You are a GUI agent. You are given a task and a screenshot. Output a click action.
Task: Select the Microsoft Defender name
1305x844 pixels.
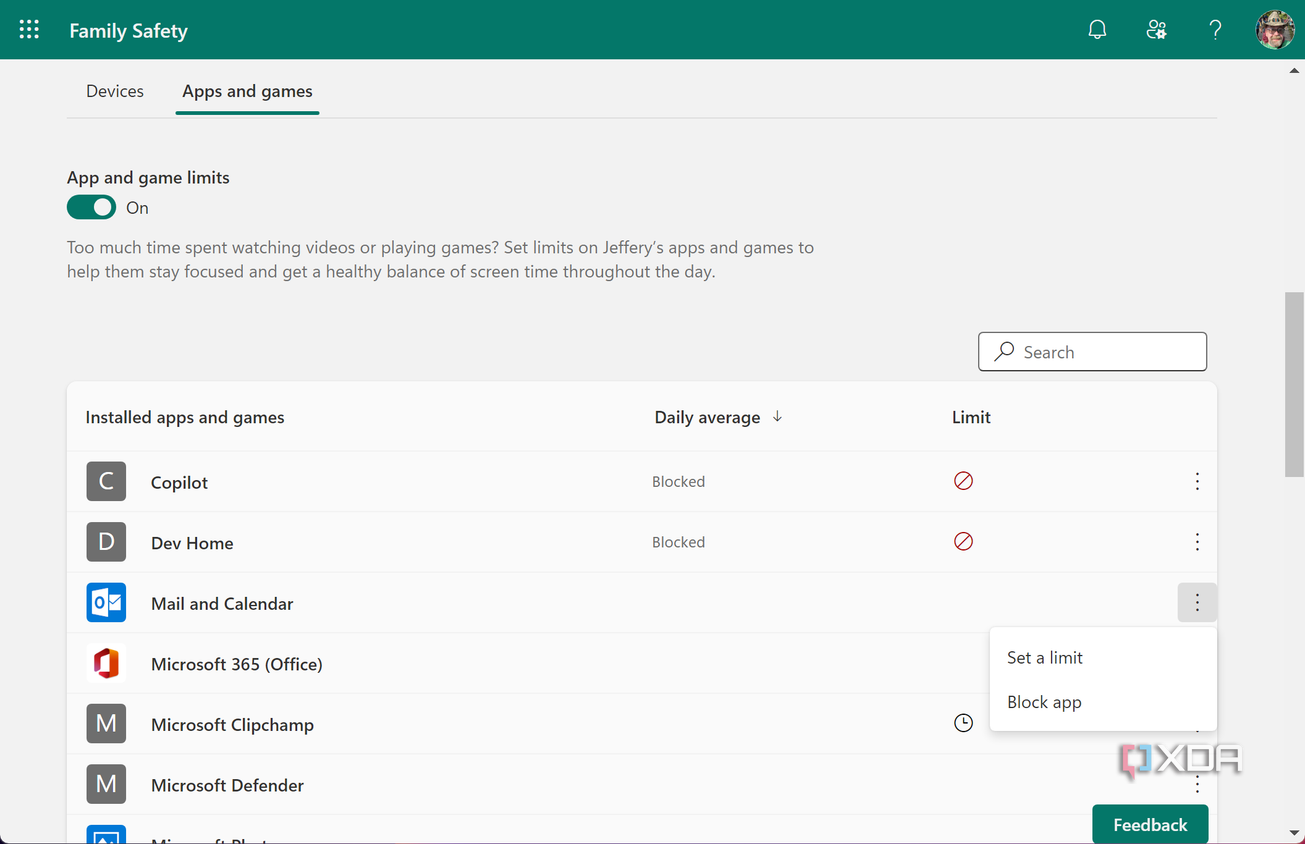[x=227, y=785]
